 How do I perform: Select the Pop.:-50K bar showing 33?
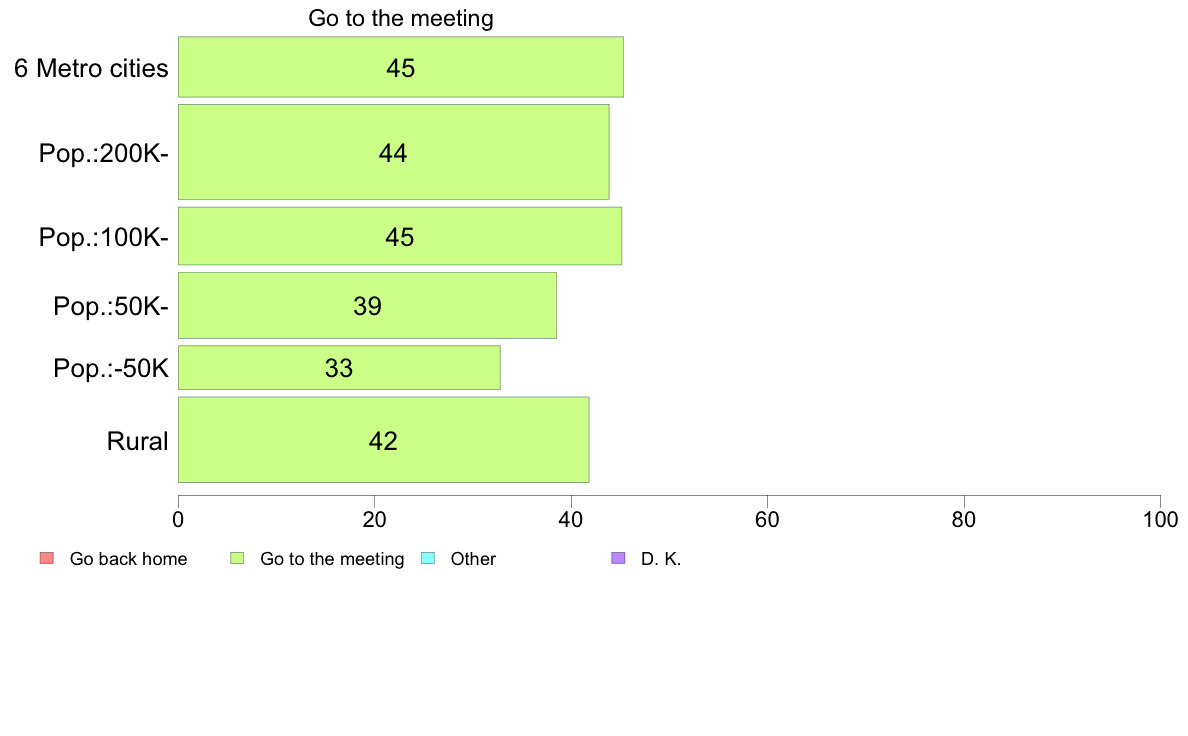tap(339, 368)
